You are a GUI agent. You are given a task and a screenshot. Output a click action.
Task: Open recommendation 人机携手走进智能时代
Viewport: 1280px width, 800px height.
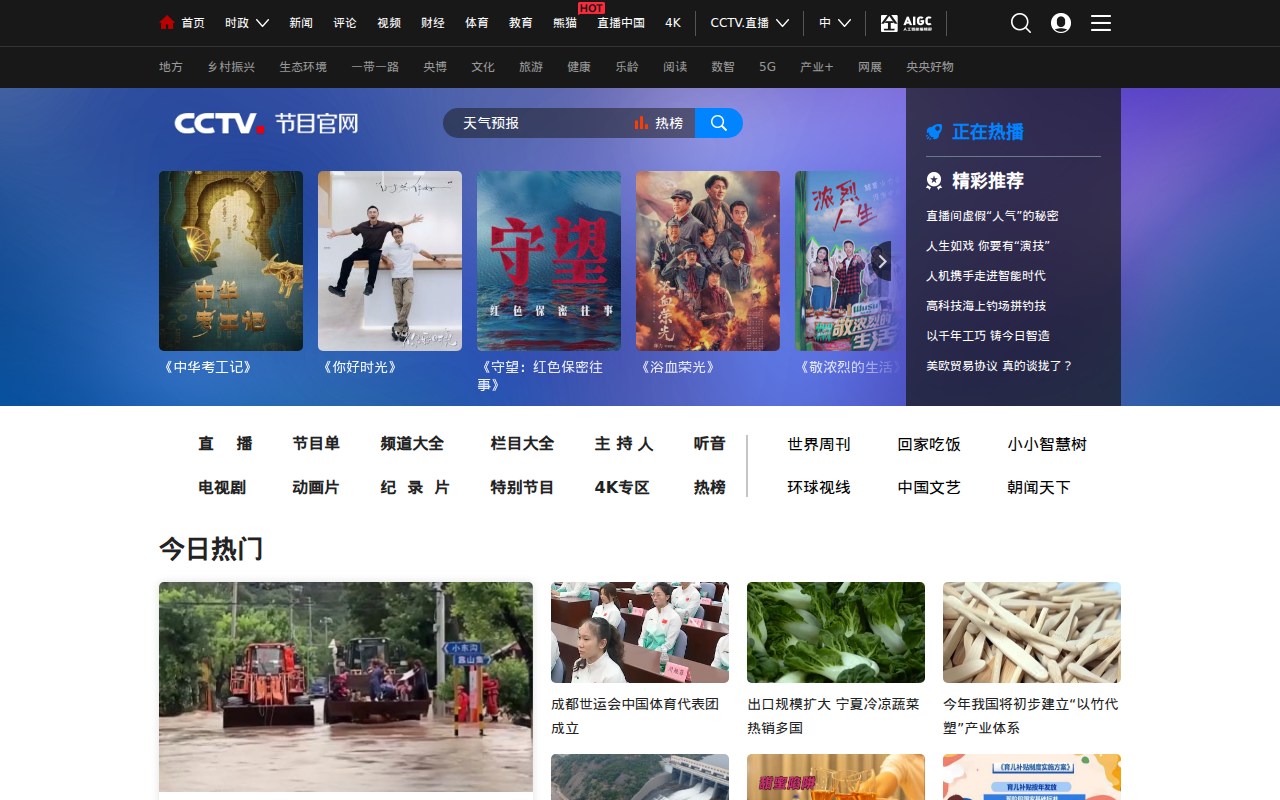(986, 276)
